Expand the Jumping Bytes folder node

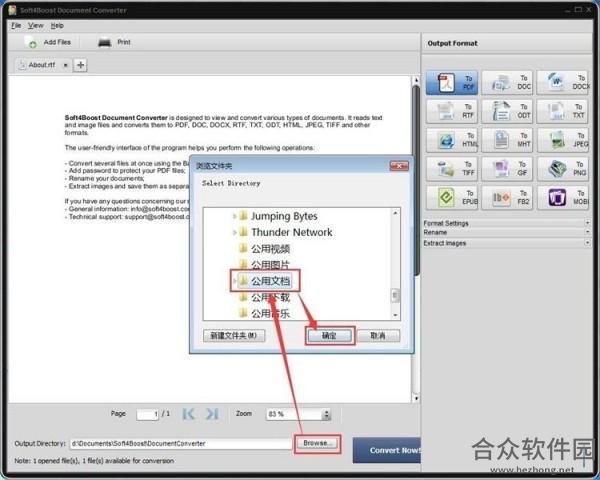tap(235, 216)
